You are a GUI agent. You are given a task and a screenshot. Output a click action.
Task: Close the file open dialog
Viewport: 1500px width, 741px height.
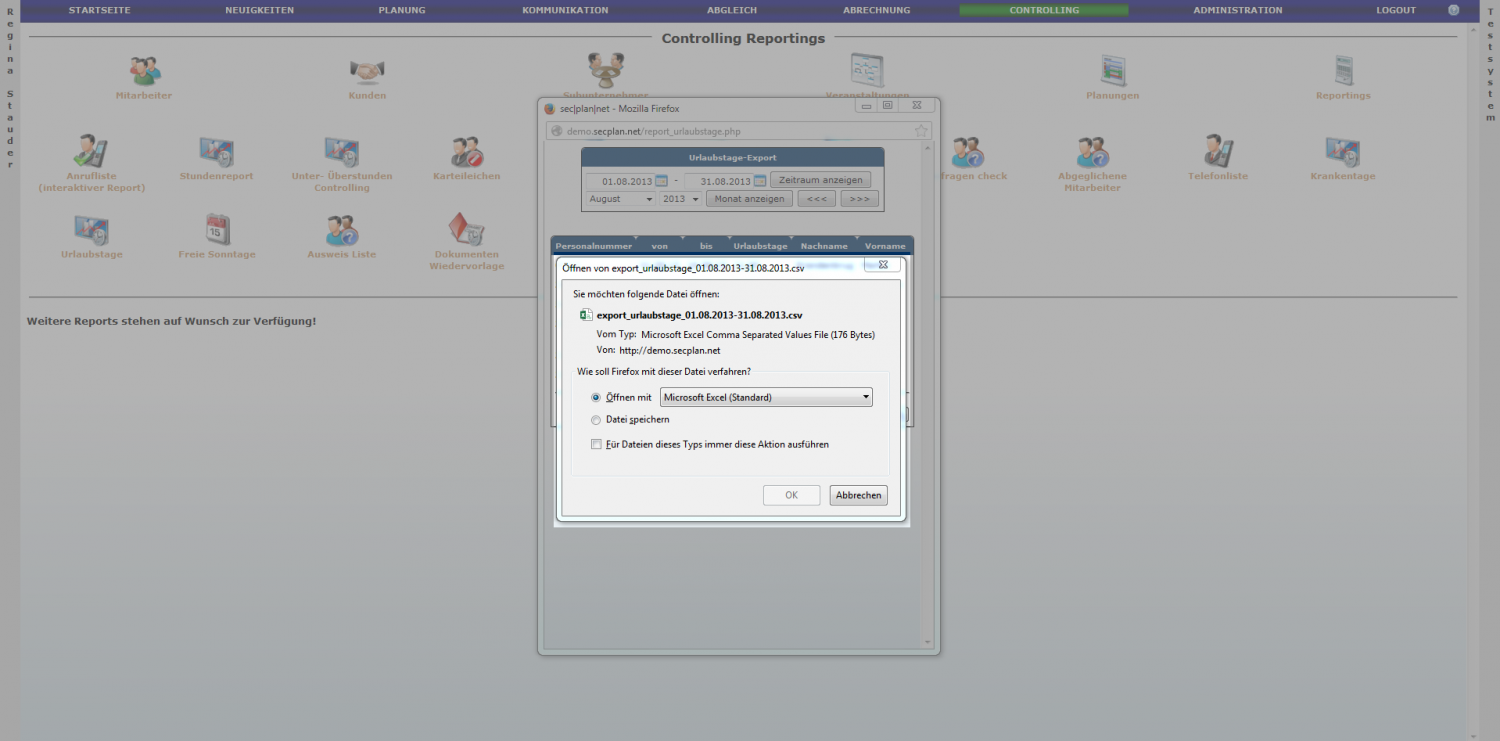(x=883, y=265)
